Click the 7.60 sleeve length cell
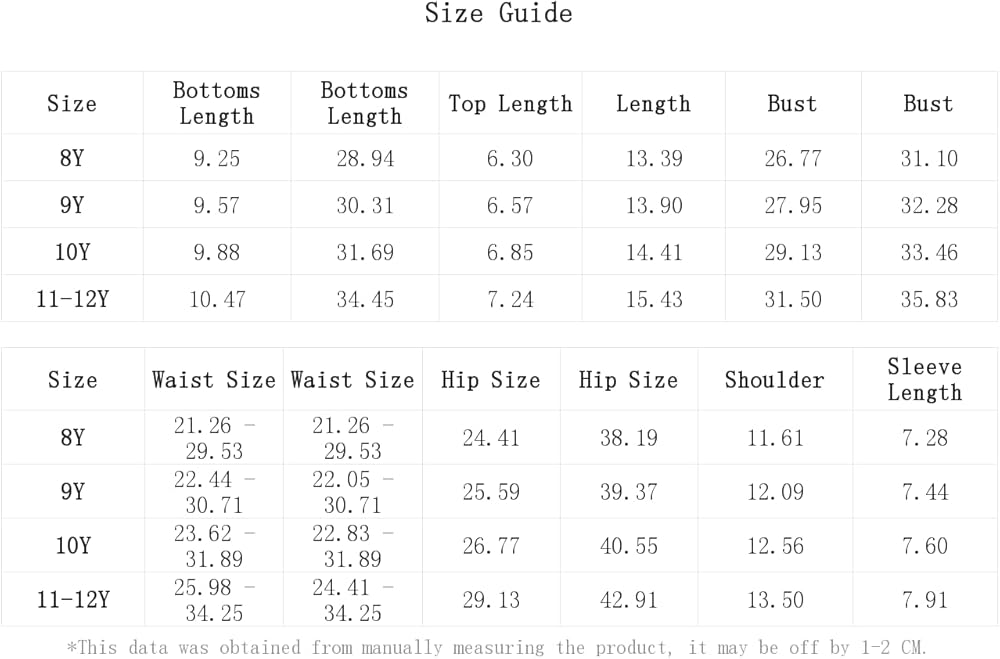Screen dimensions: 1000x659 (924, 546)
